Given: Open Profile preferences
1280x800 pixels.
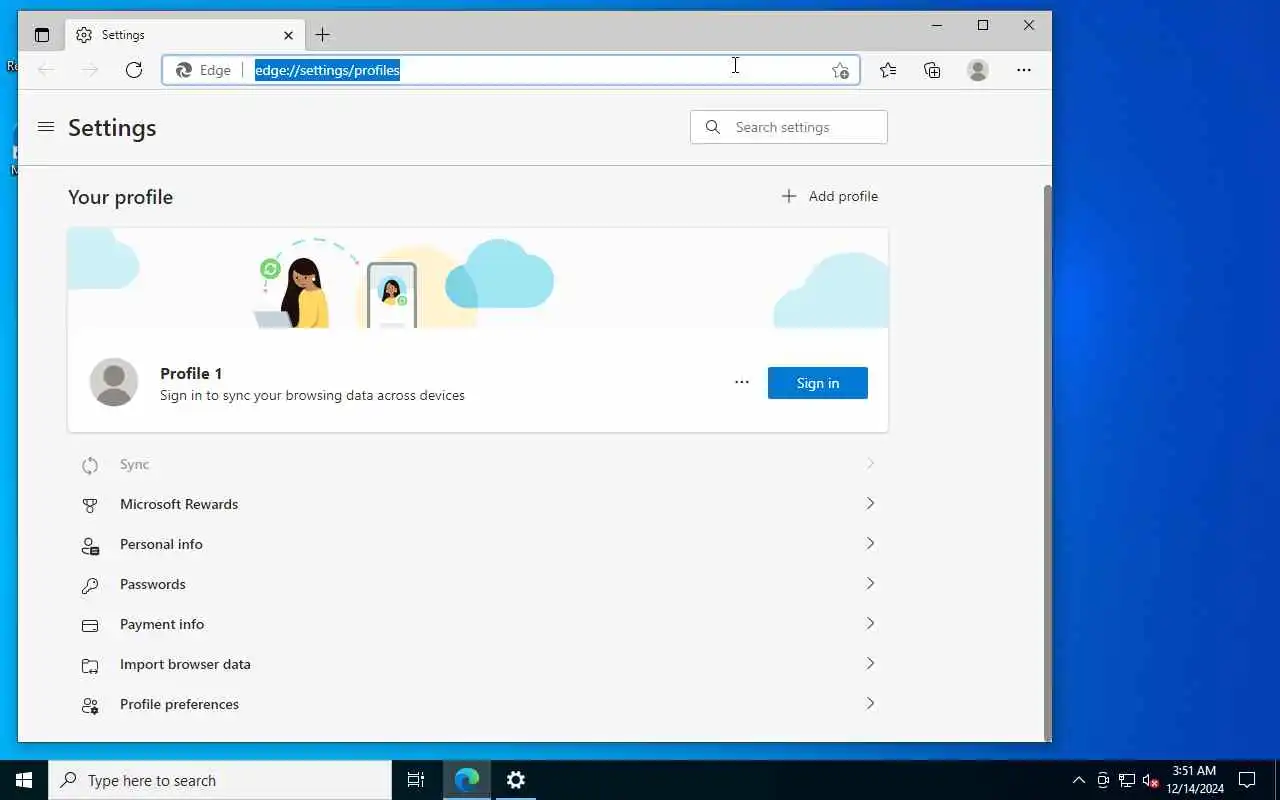Looking at the screenshot, I should click(x=478, y=704).
